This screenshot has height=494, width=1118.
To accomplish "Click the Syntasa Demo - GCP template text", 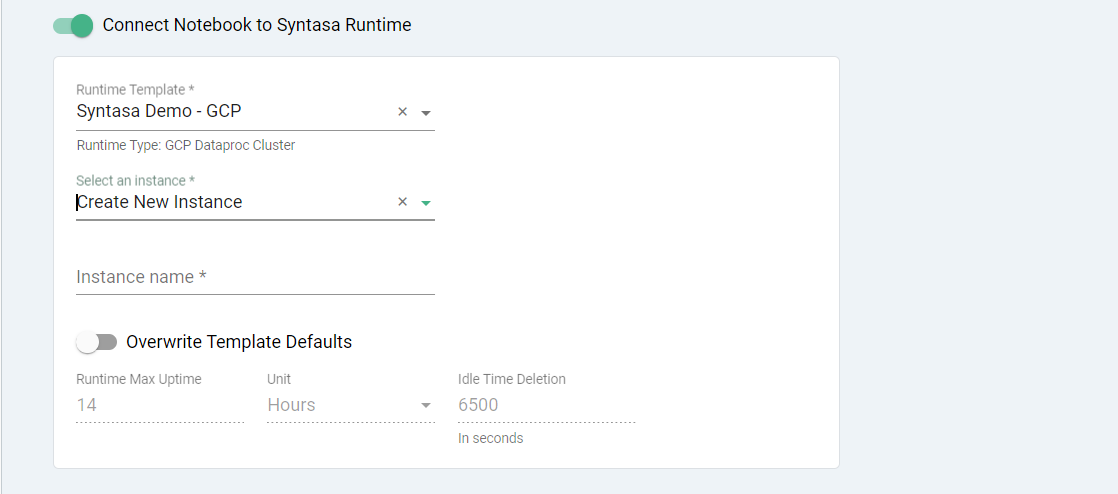I will pos(159,111).
